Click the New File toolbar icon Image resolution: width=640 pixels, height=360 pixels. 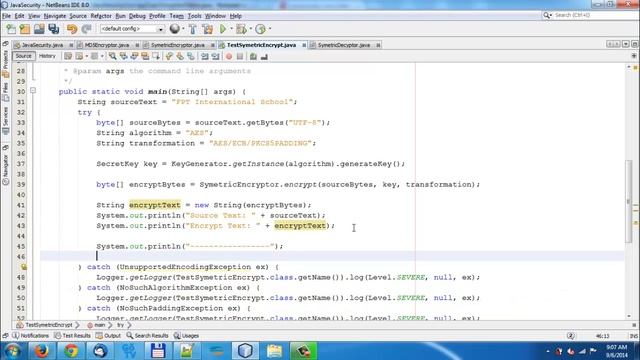[x=11, y=29]
